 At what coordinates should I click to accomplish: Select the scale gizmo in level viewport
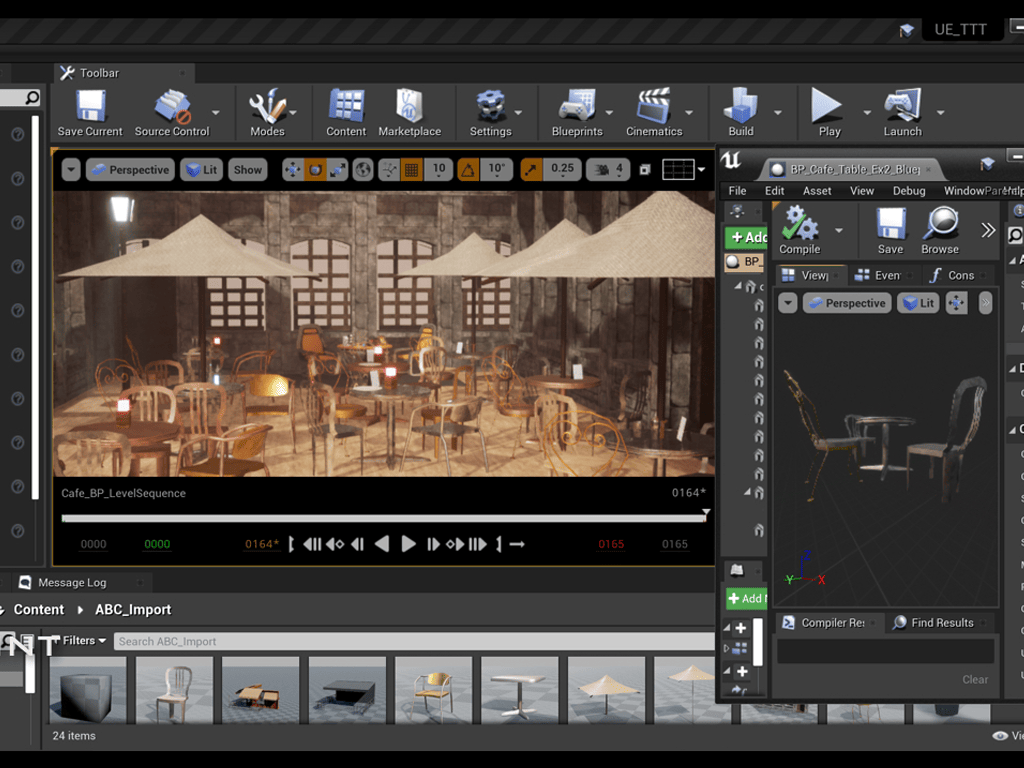(338, 170)
